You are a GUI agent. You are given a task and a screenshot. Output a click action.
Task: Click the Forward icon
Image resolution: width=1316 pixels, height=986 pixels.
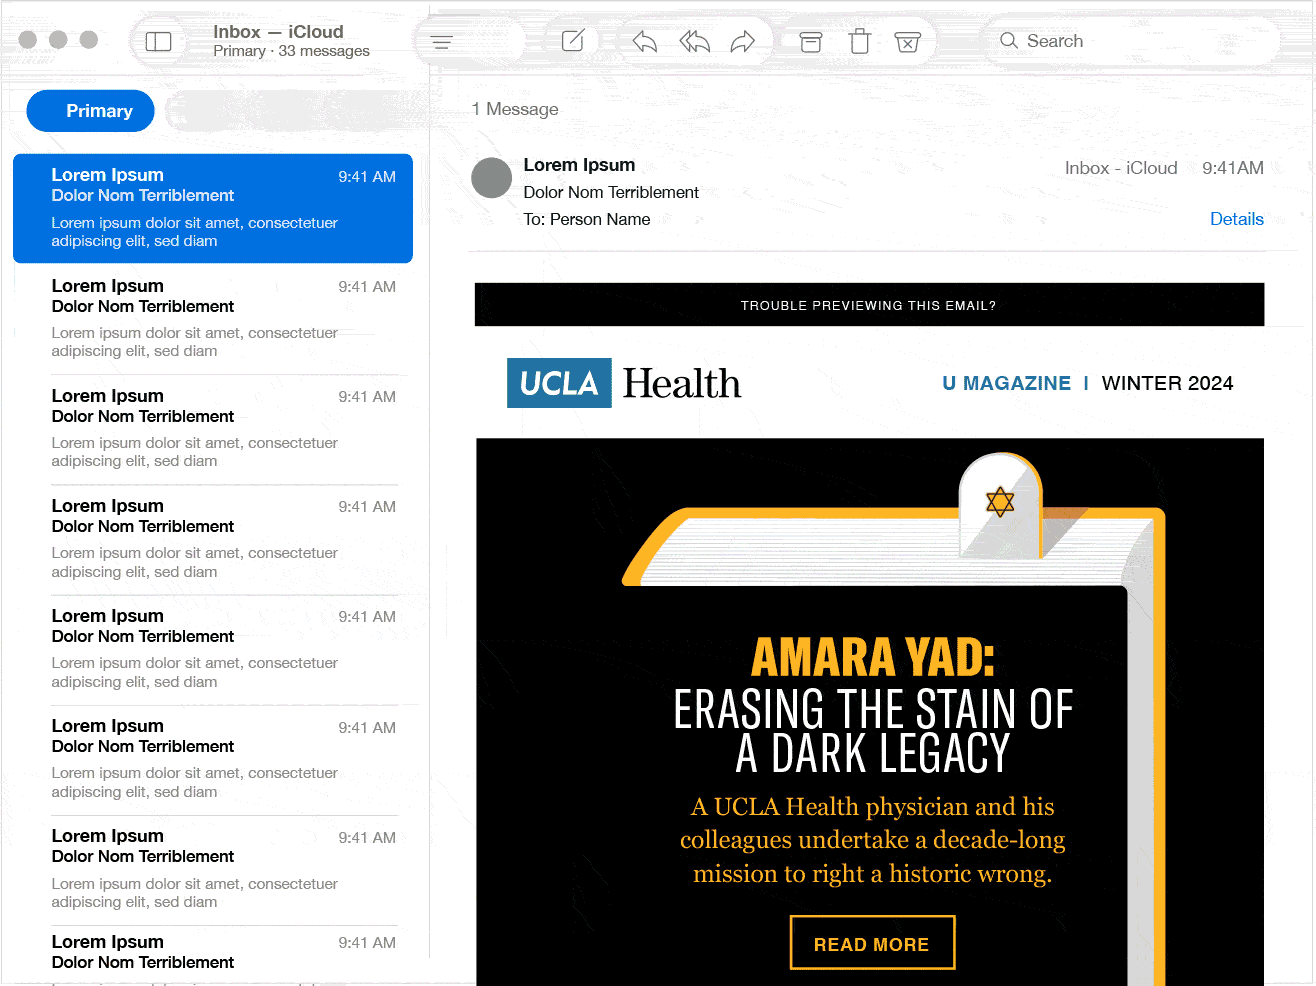[x=743, y=41]
